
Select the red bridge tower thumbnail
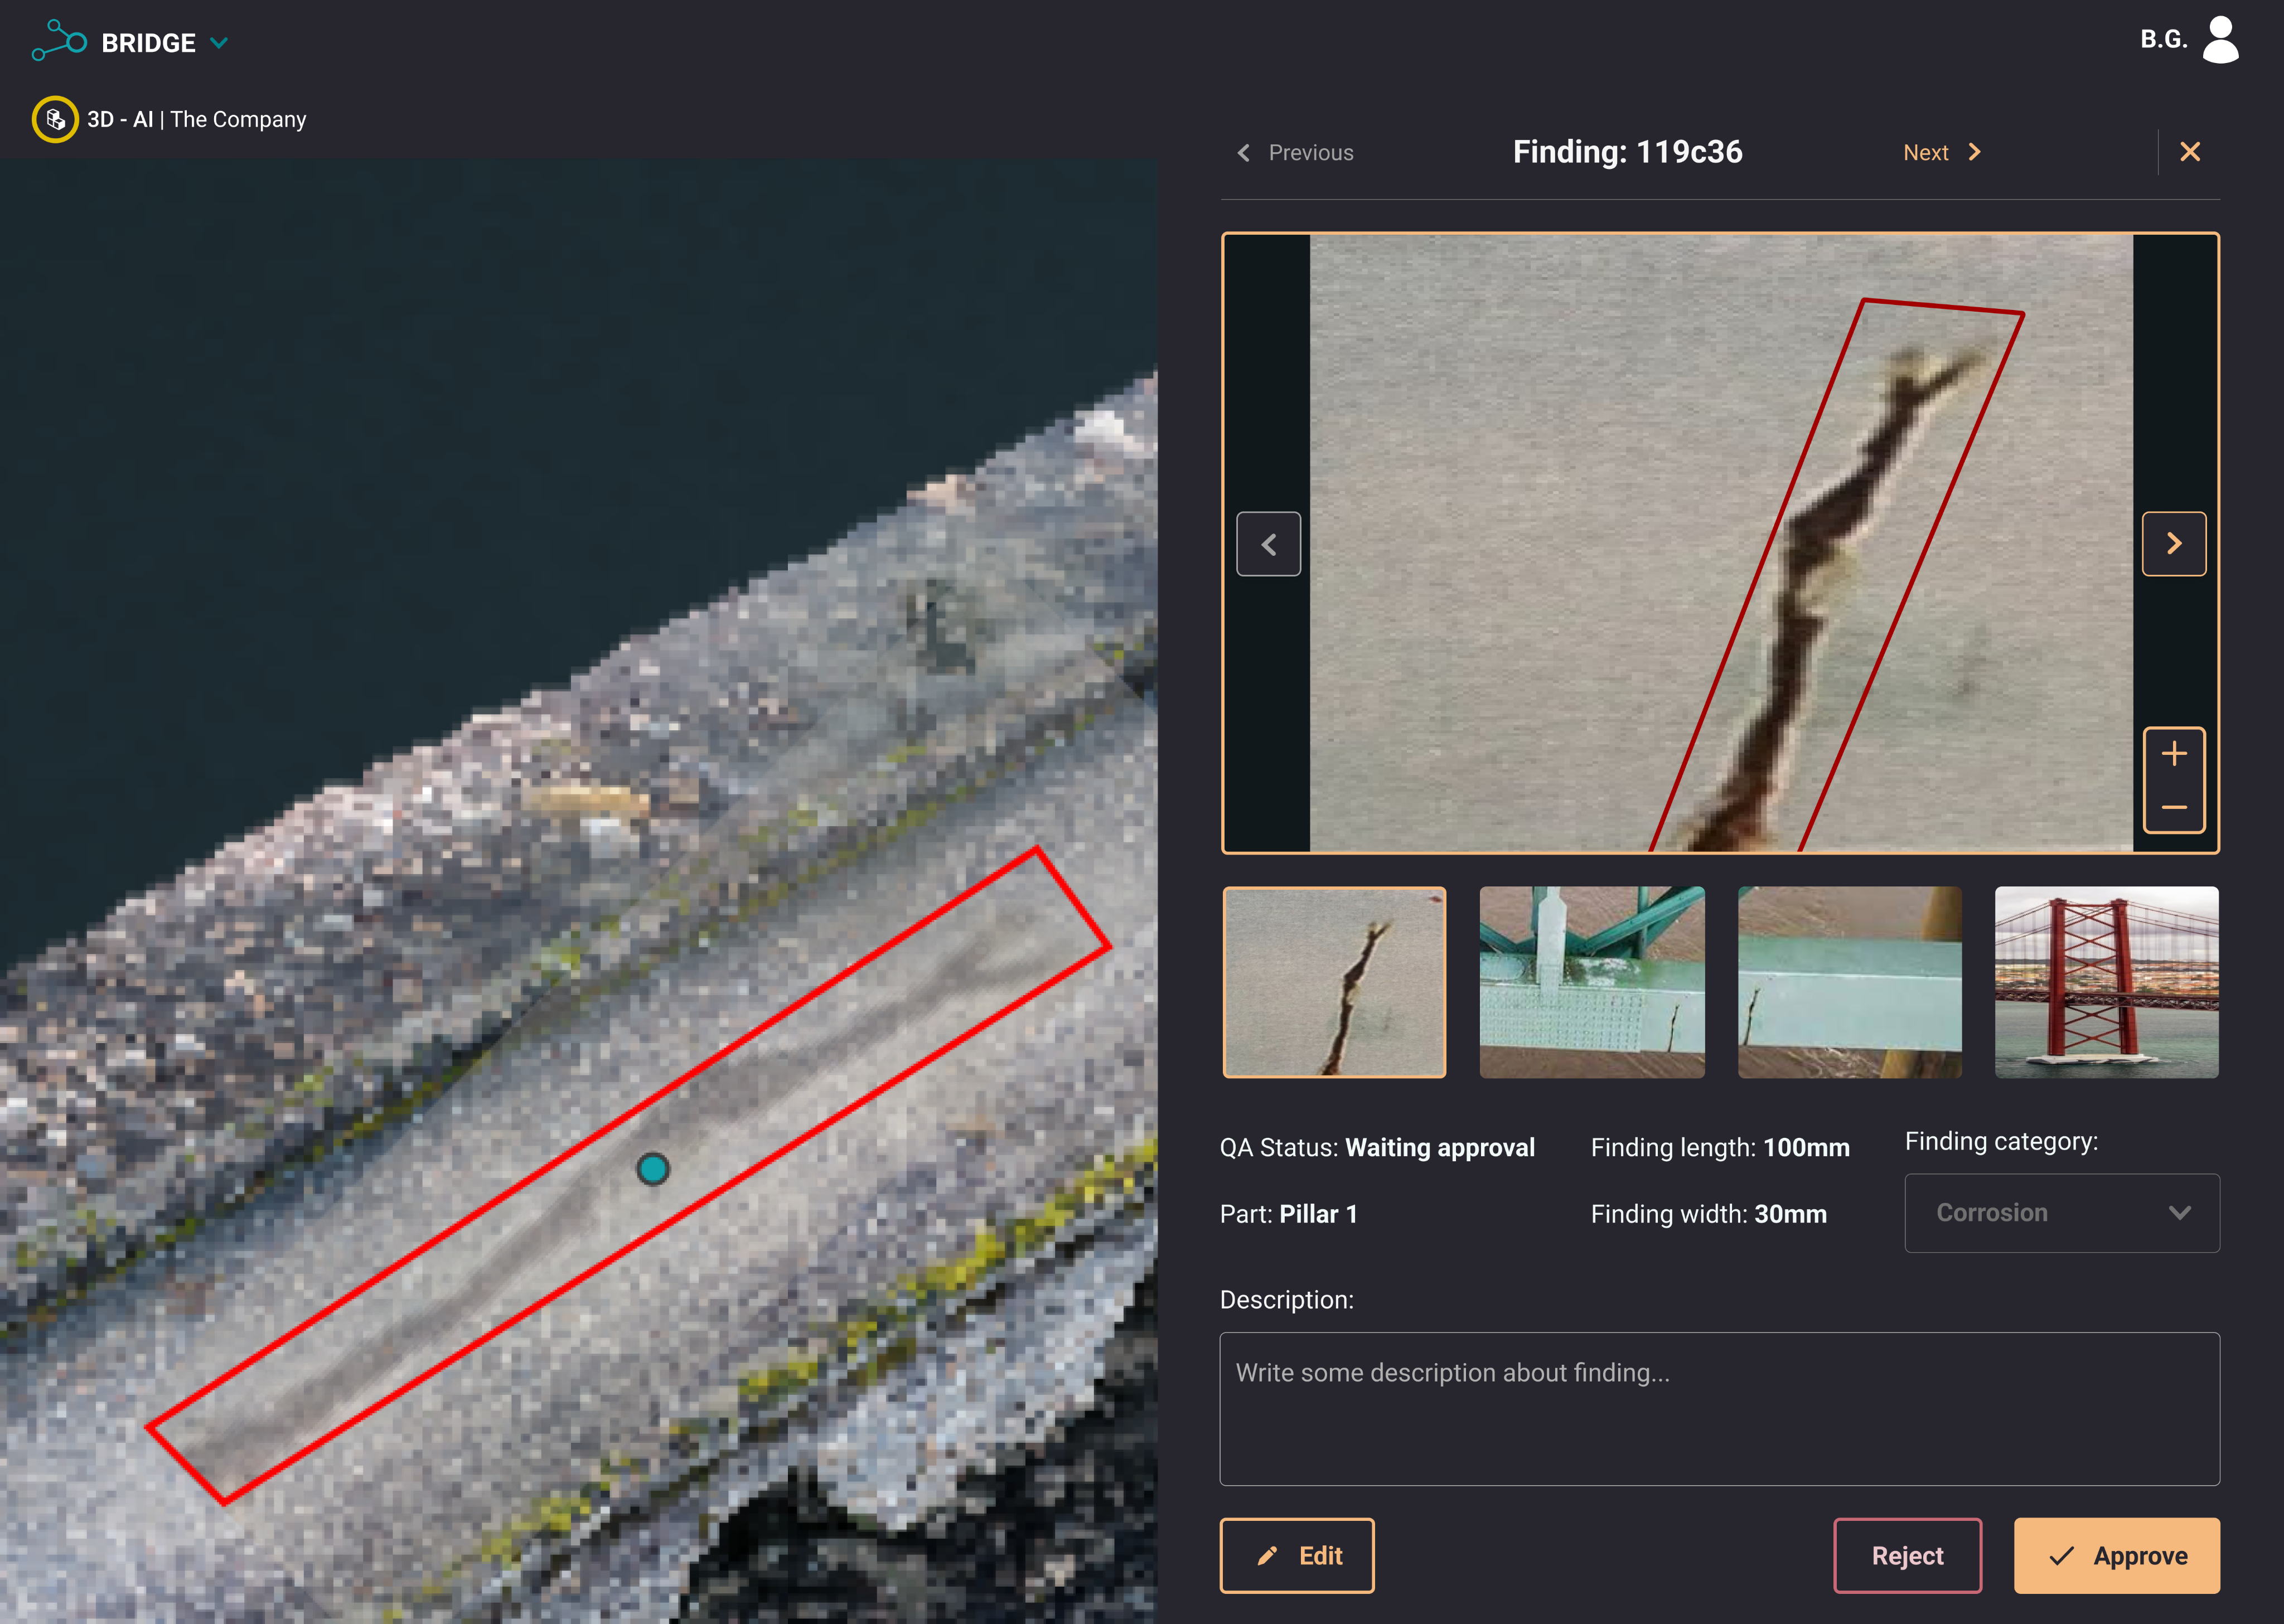[2106, 982]
